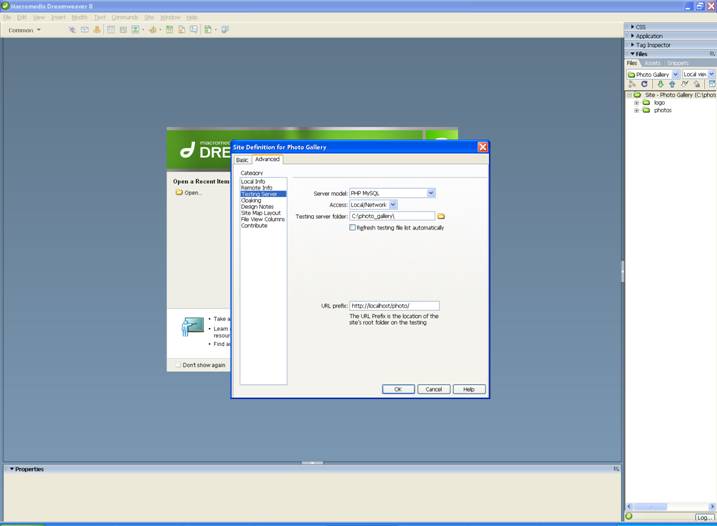Click the blue Put files arrow
This screenshot has height=526, width=717.
[672, 84]
